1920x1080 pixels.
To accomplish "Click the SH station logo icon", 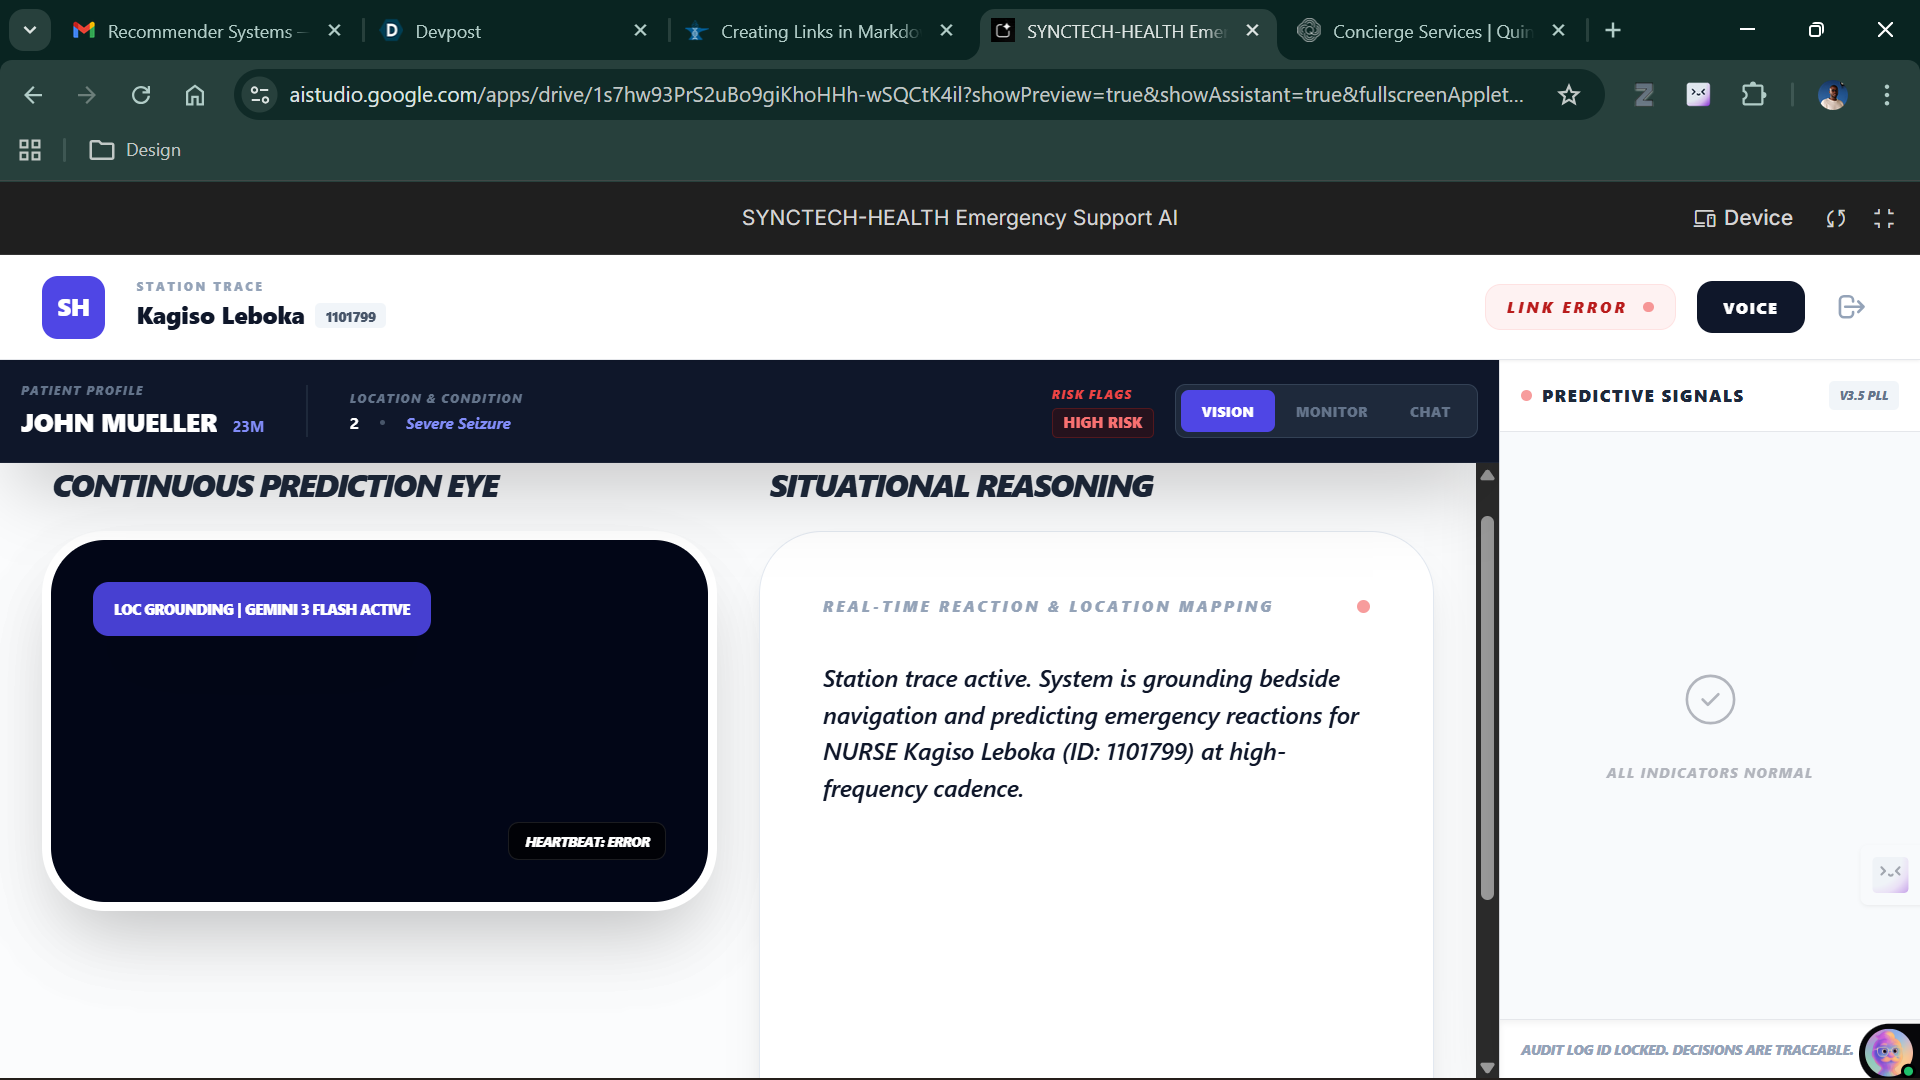I will pos(73,307).
